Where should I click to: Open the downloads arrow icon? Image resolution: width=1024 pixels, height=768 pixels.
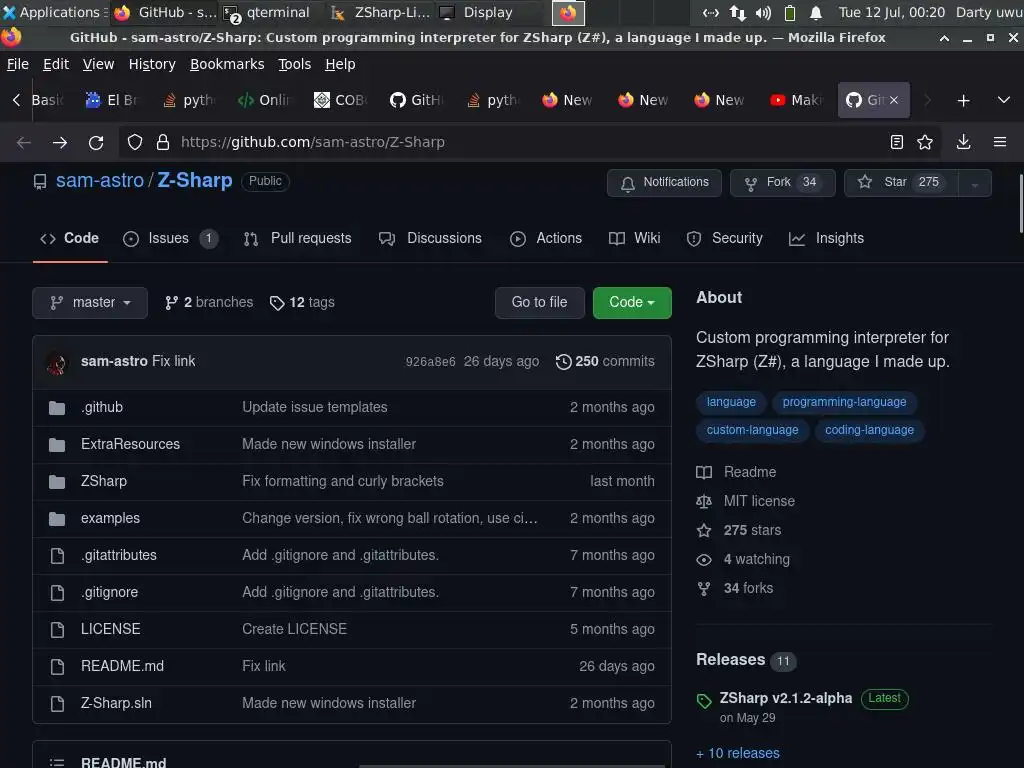click(963, 142)
